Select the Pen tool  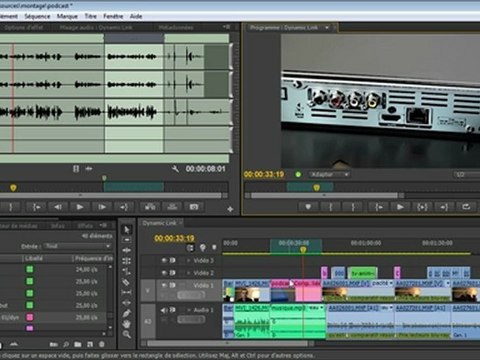tap(127, 313)
